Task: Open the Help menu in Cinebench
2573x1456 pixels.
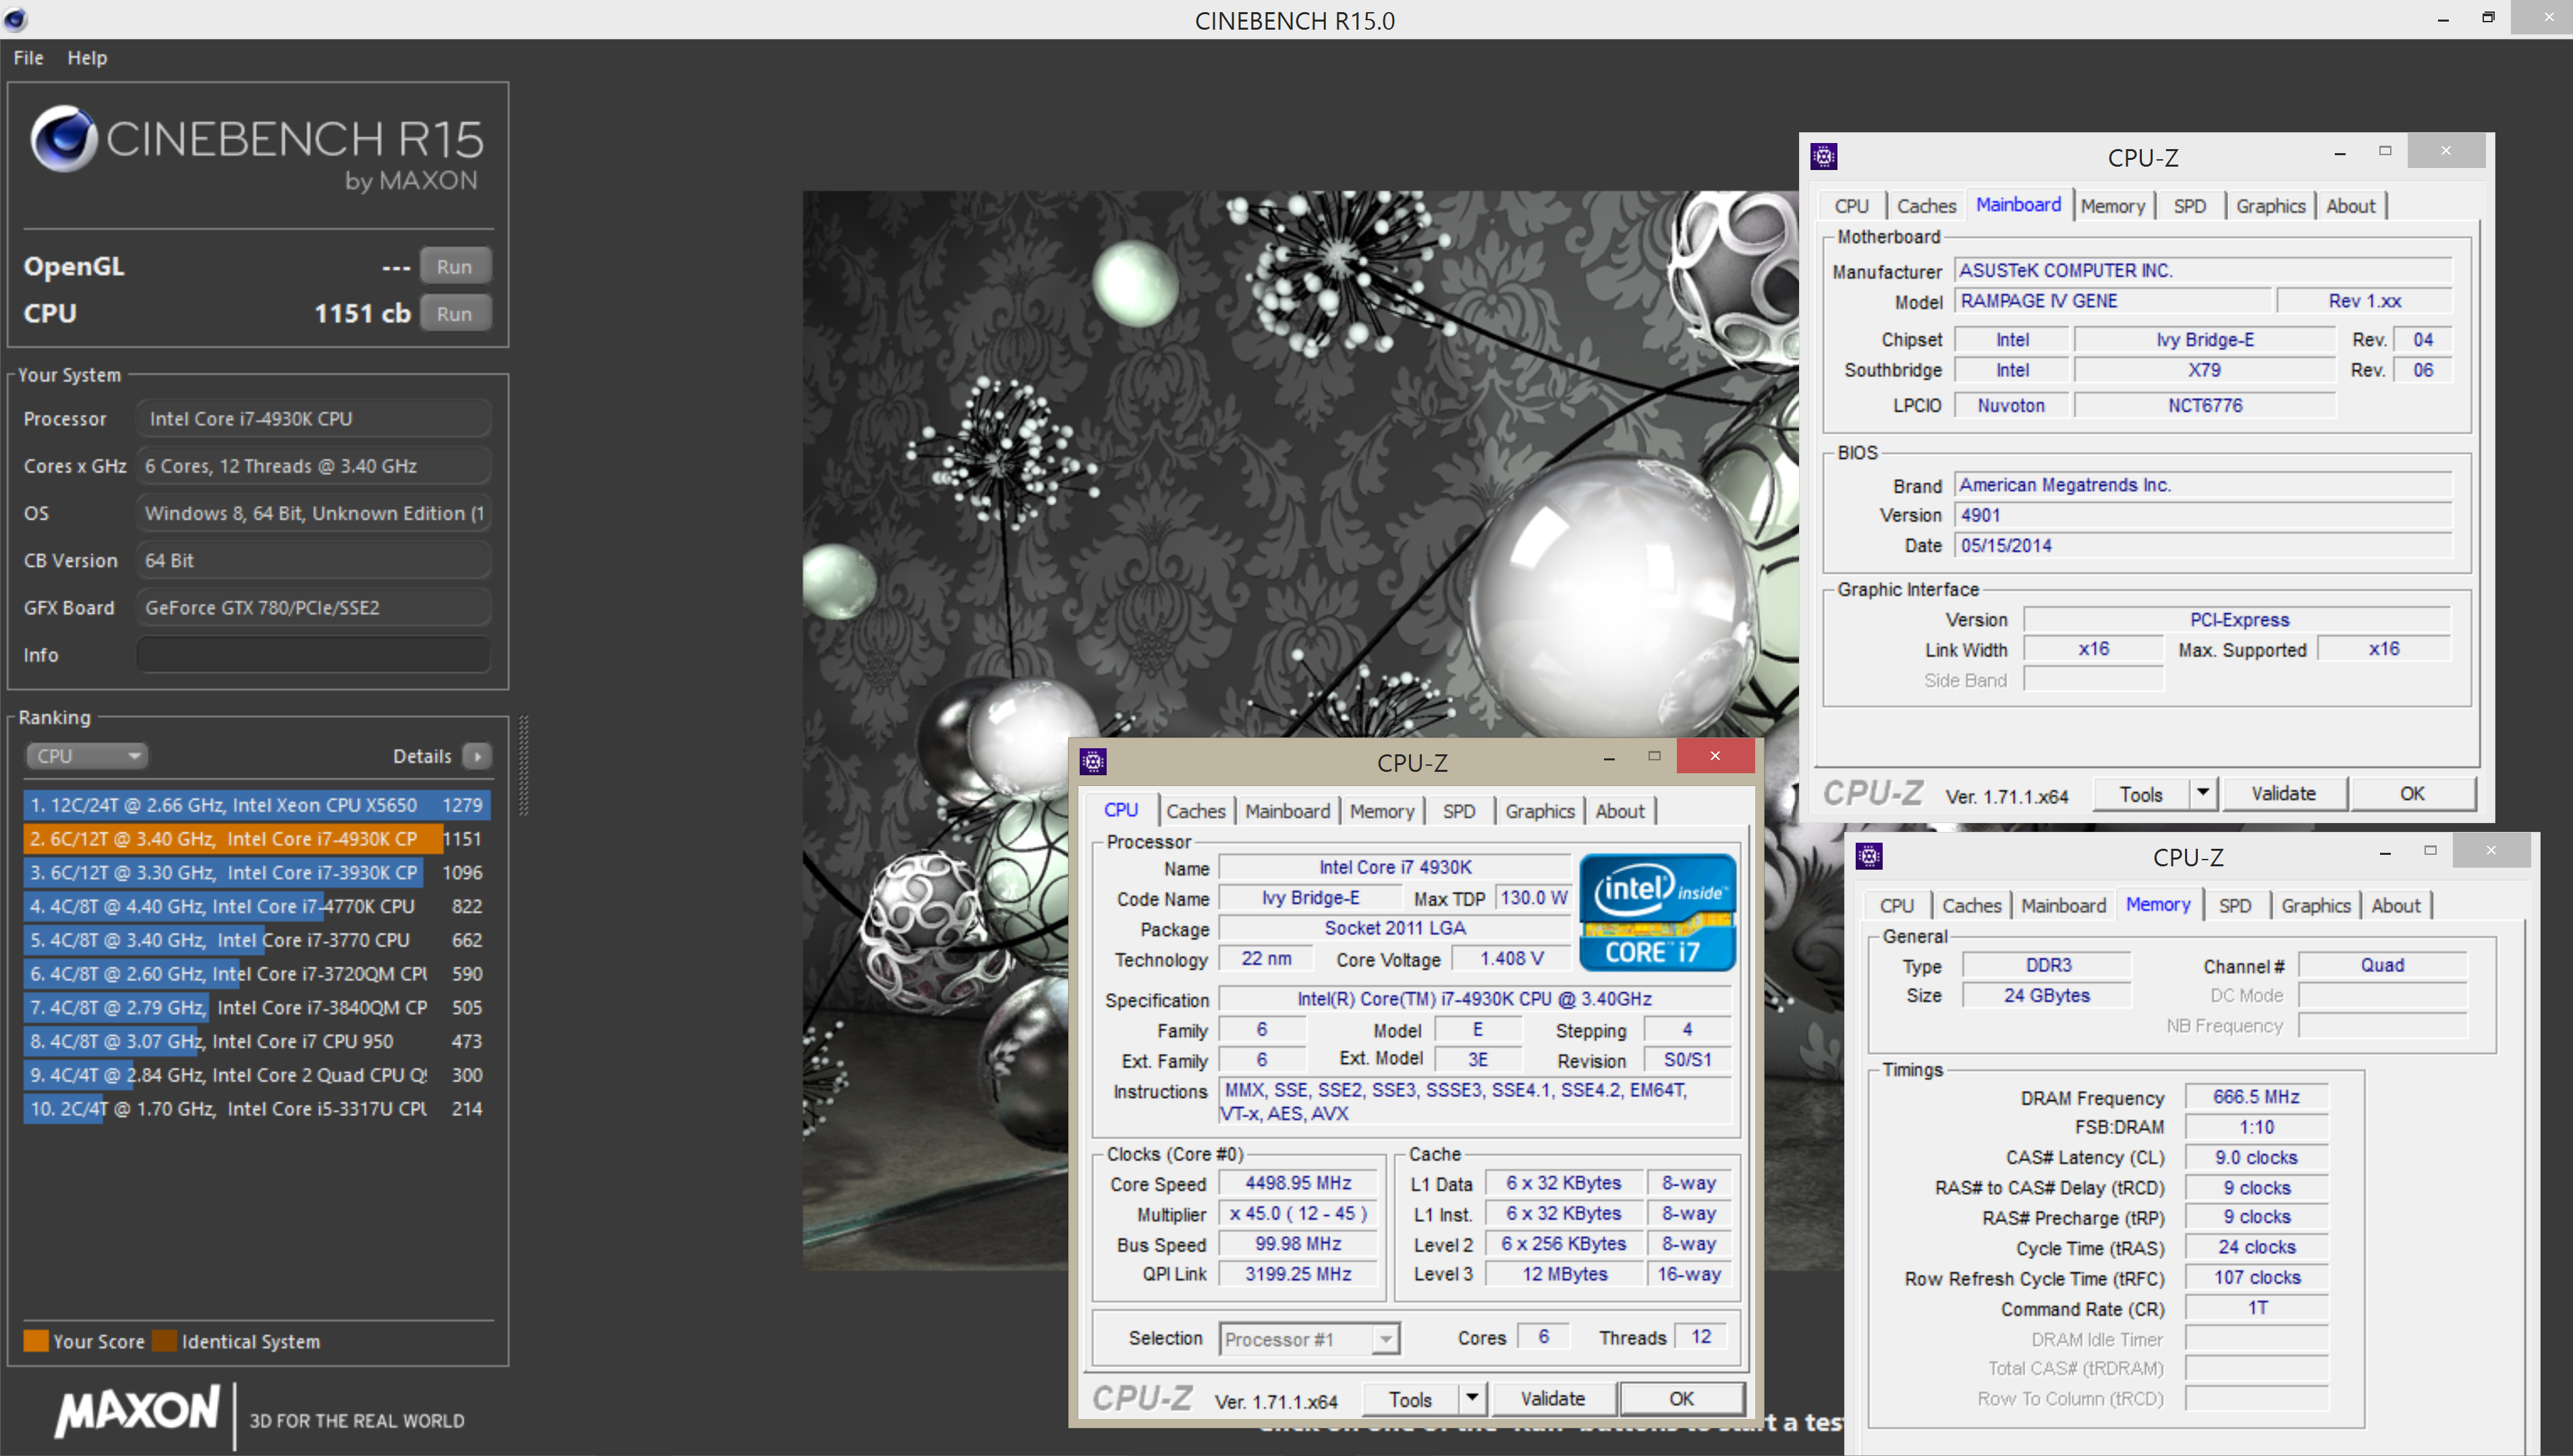Action: 87,58
